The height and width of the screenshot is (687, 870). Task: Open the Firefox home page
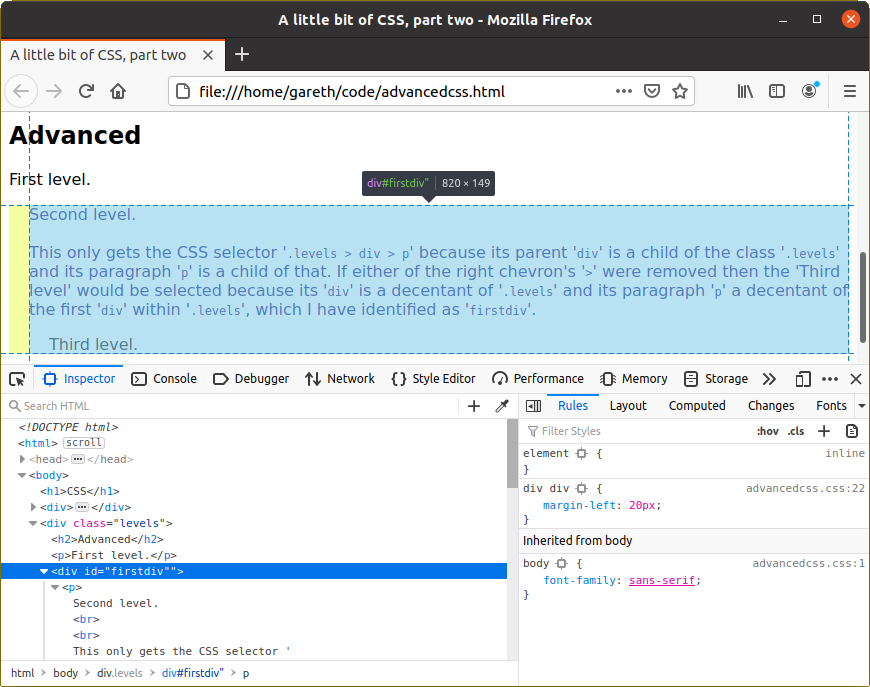pos(118,91)
